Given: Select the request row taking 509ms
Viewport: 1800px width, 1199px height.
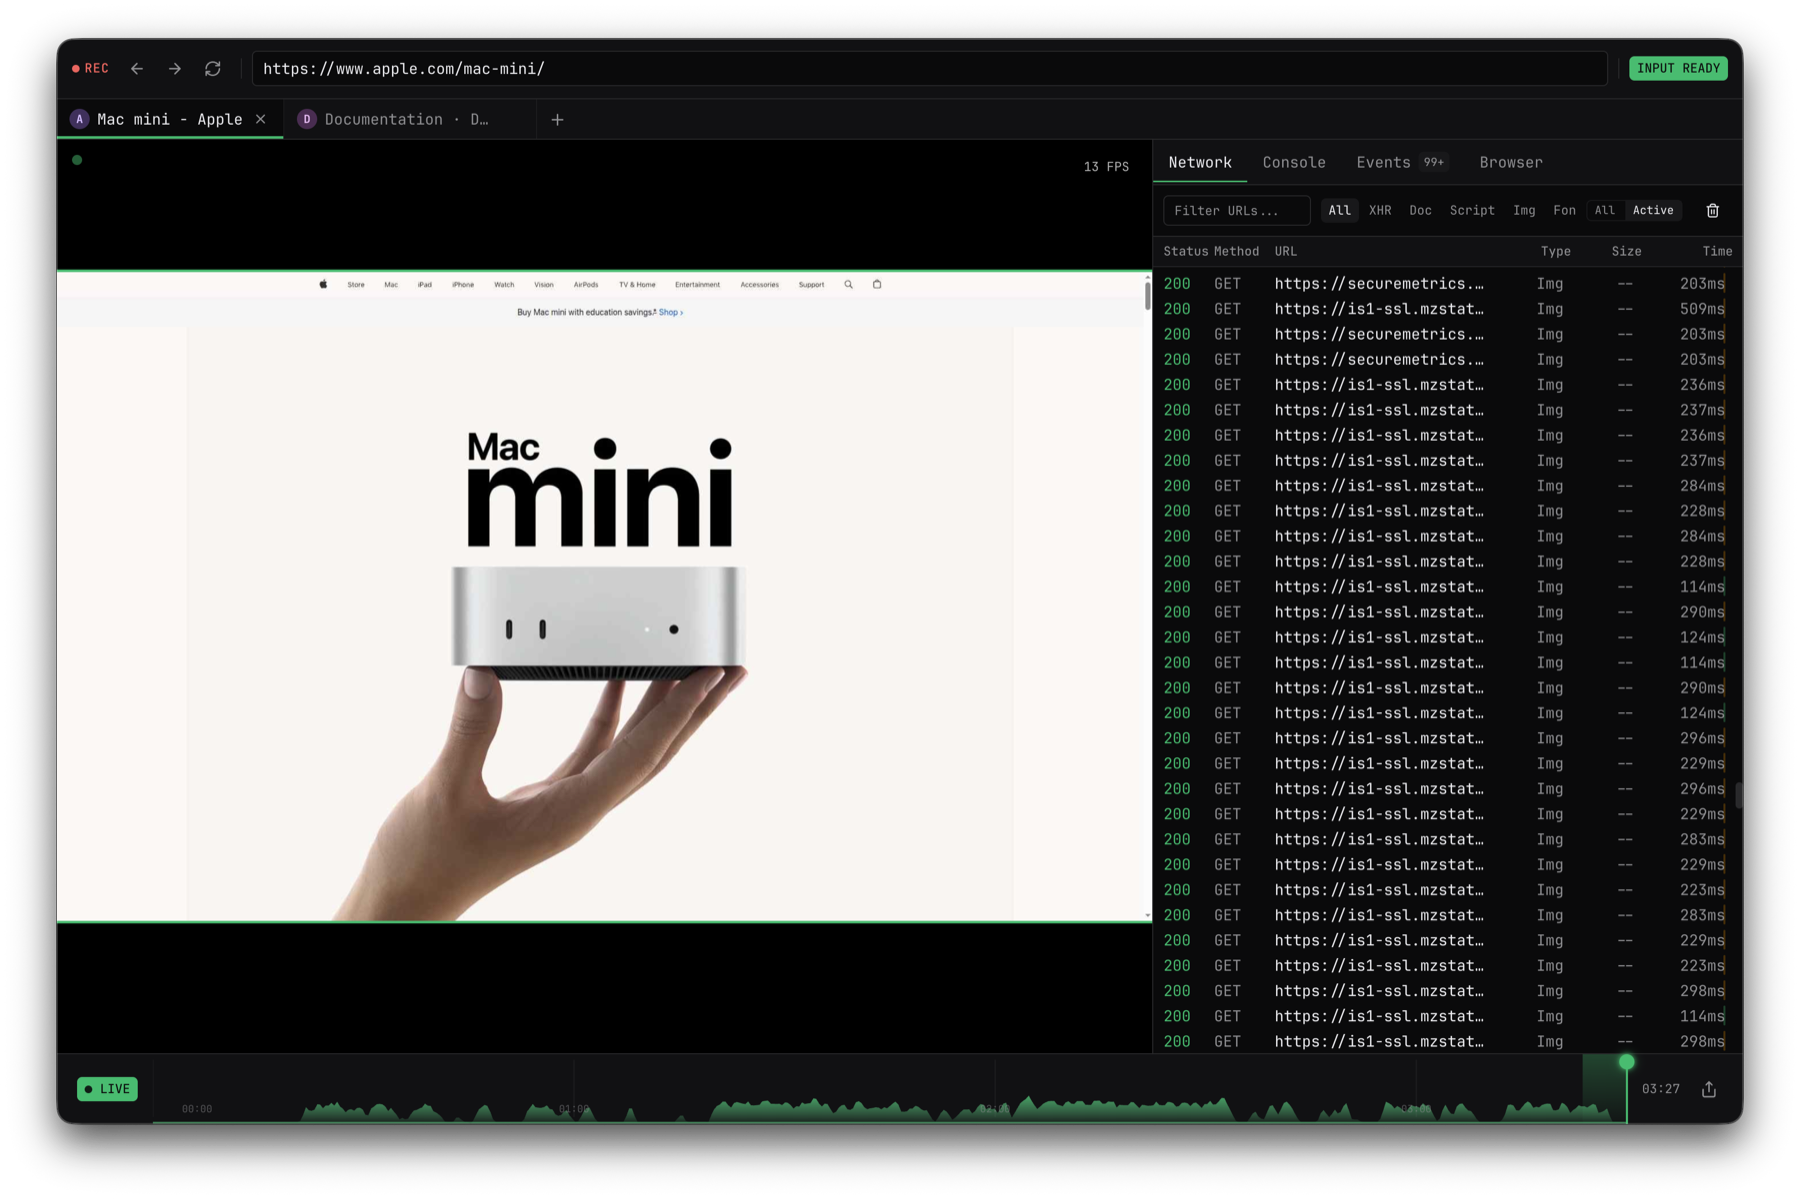Looking at the screenshot, I should (x=1445, y=309).
